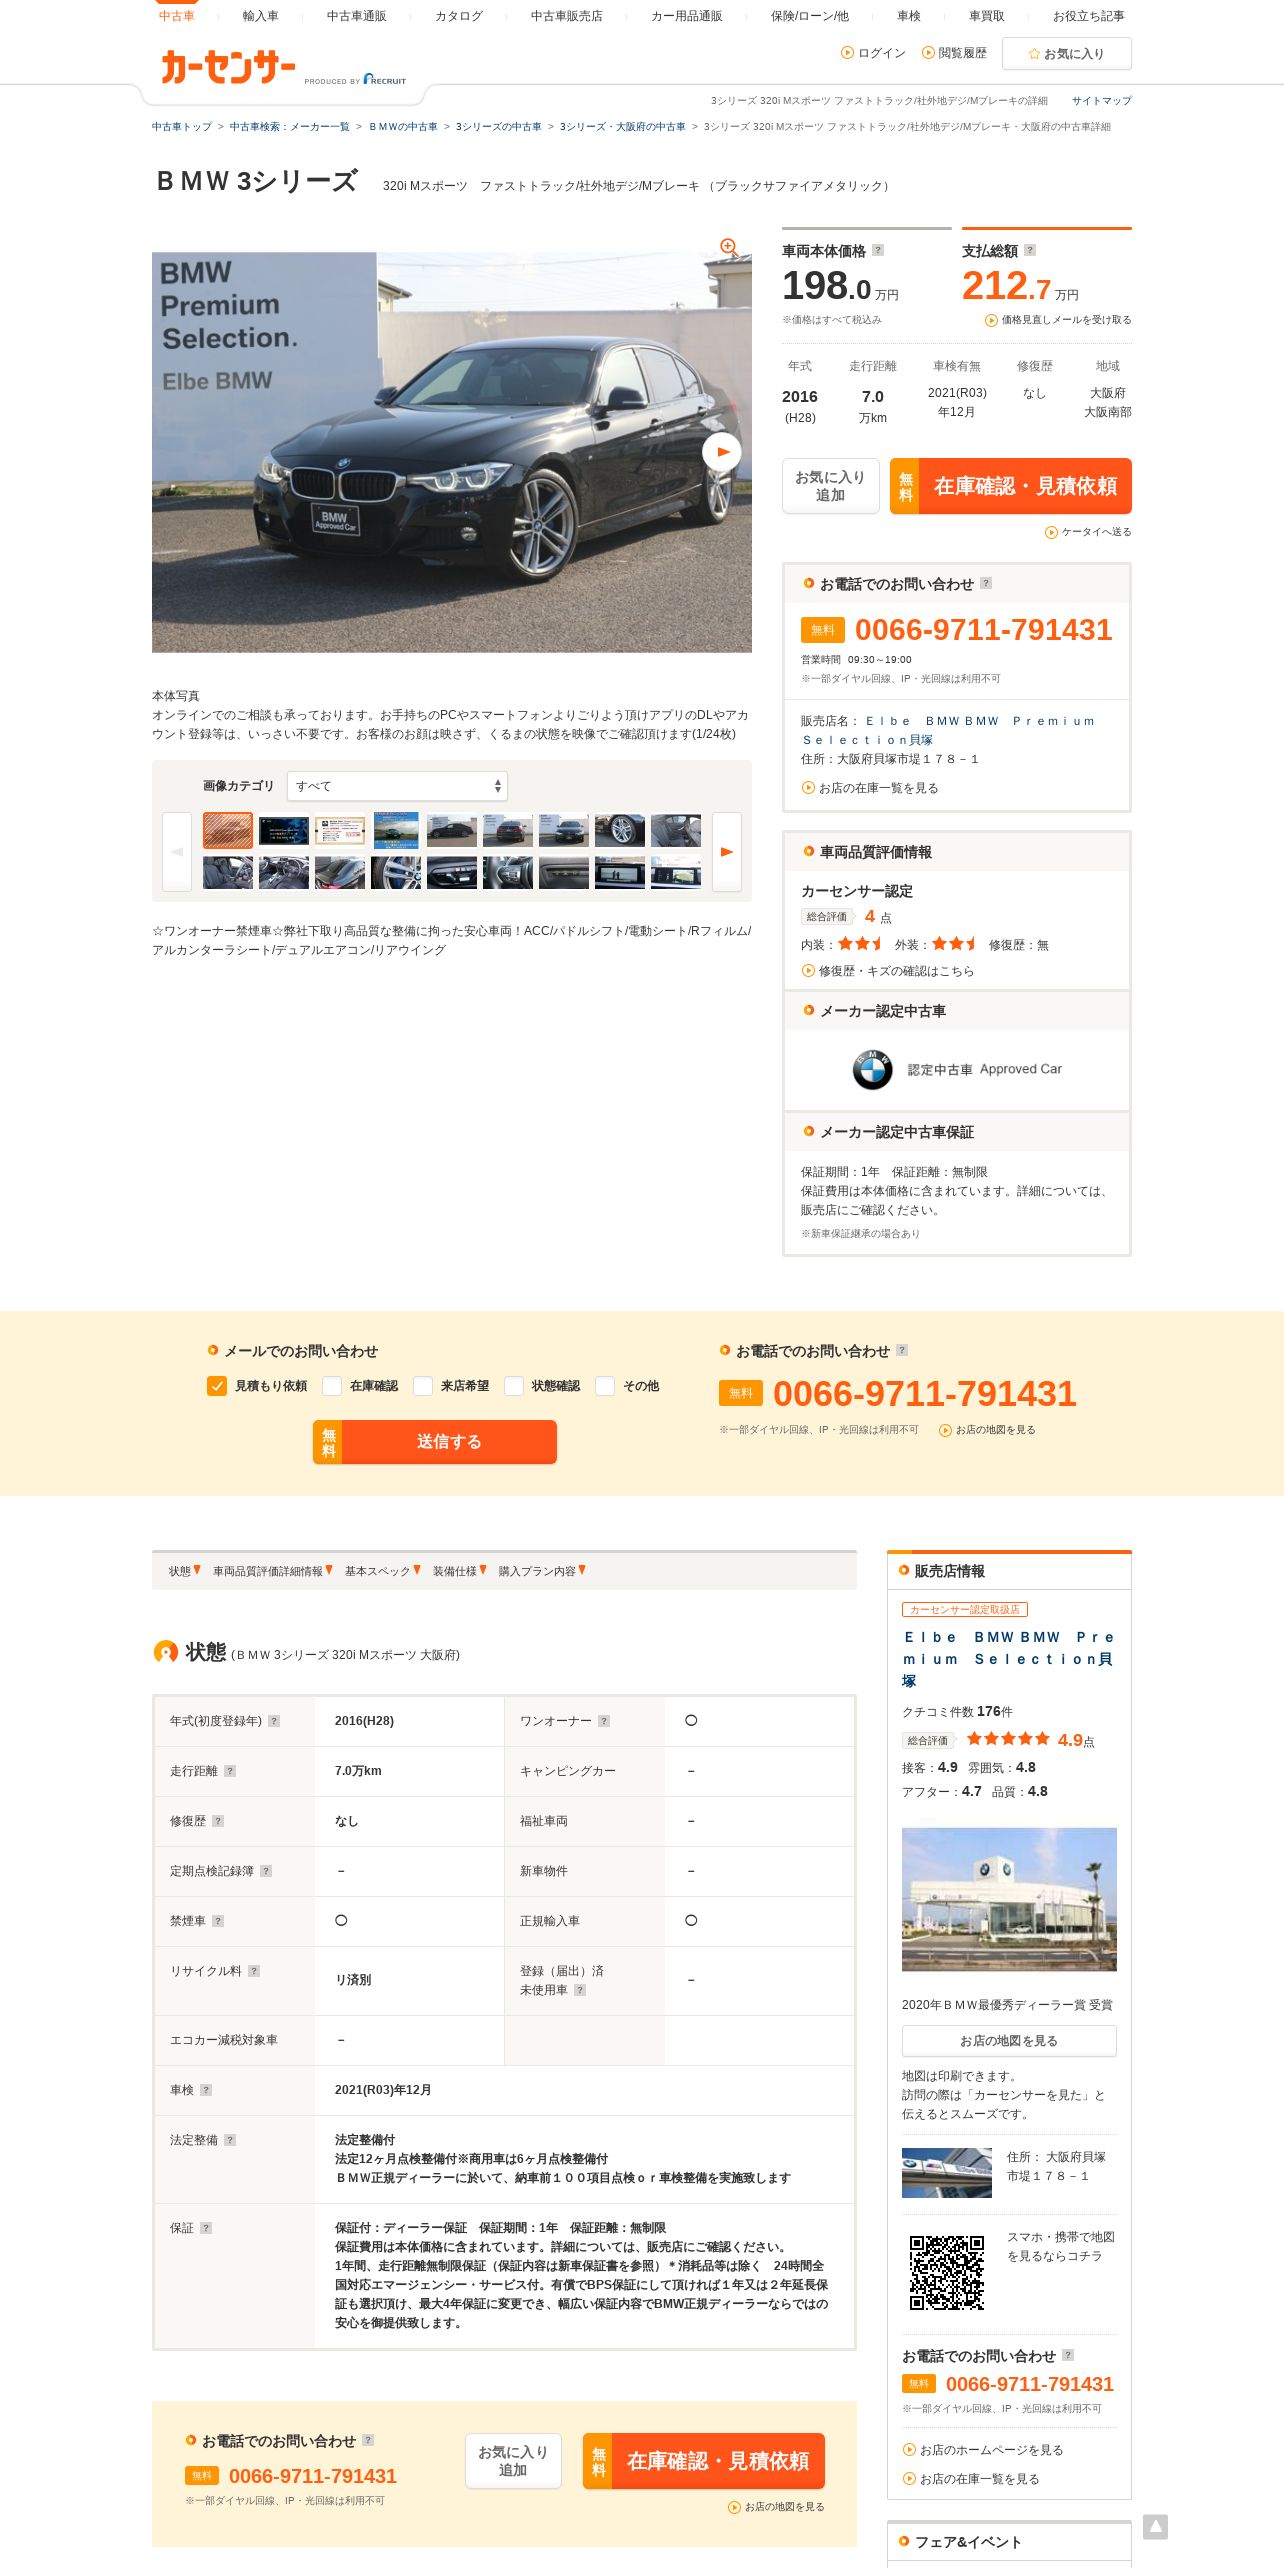Click help icon beside top お電話でのお問い合わせ
The width and height of the screenshot is (1284, 2568).
(x=986, y=583)
